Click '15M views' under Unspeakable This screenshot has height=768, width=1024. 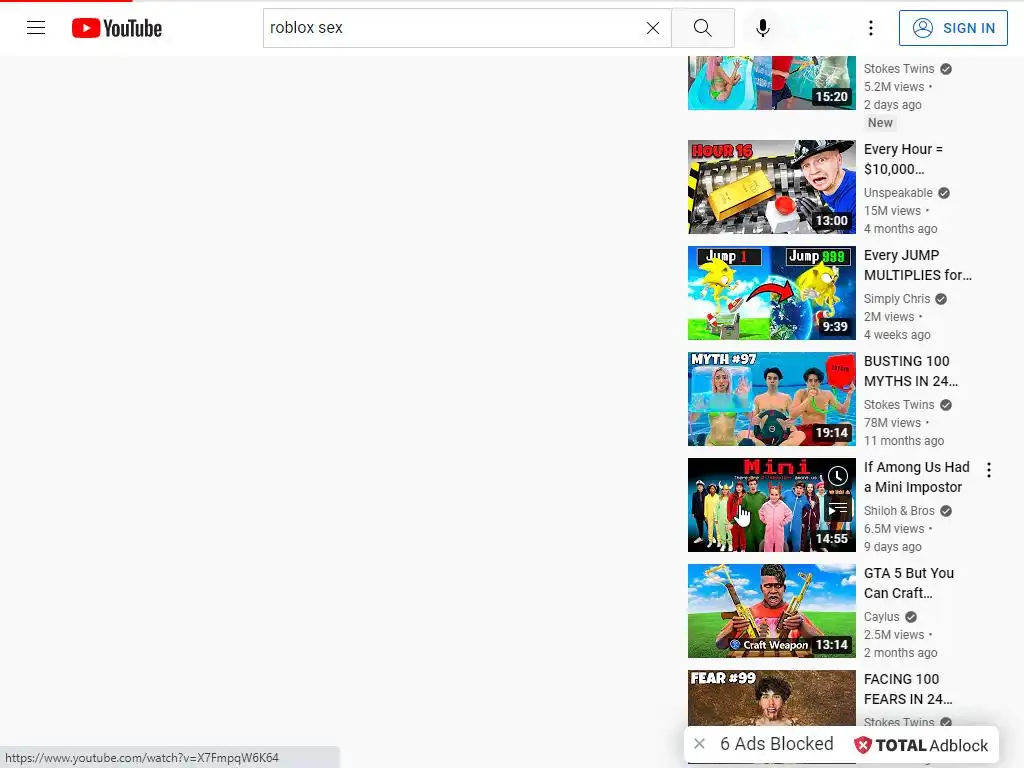point(892,211)
